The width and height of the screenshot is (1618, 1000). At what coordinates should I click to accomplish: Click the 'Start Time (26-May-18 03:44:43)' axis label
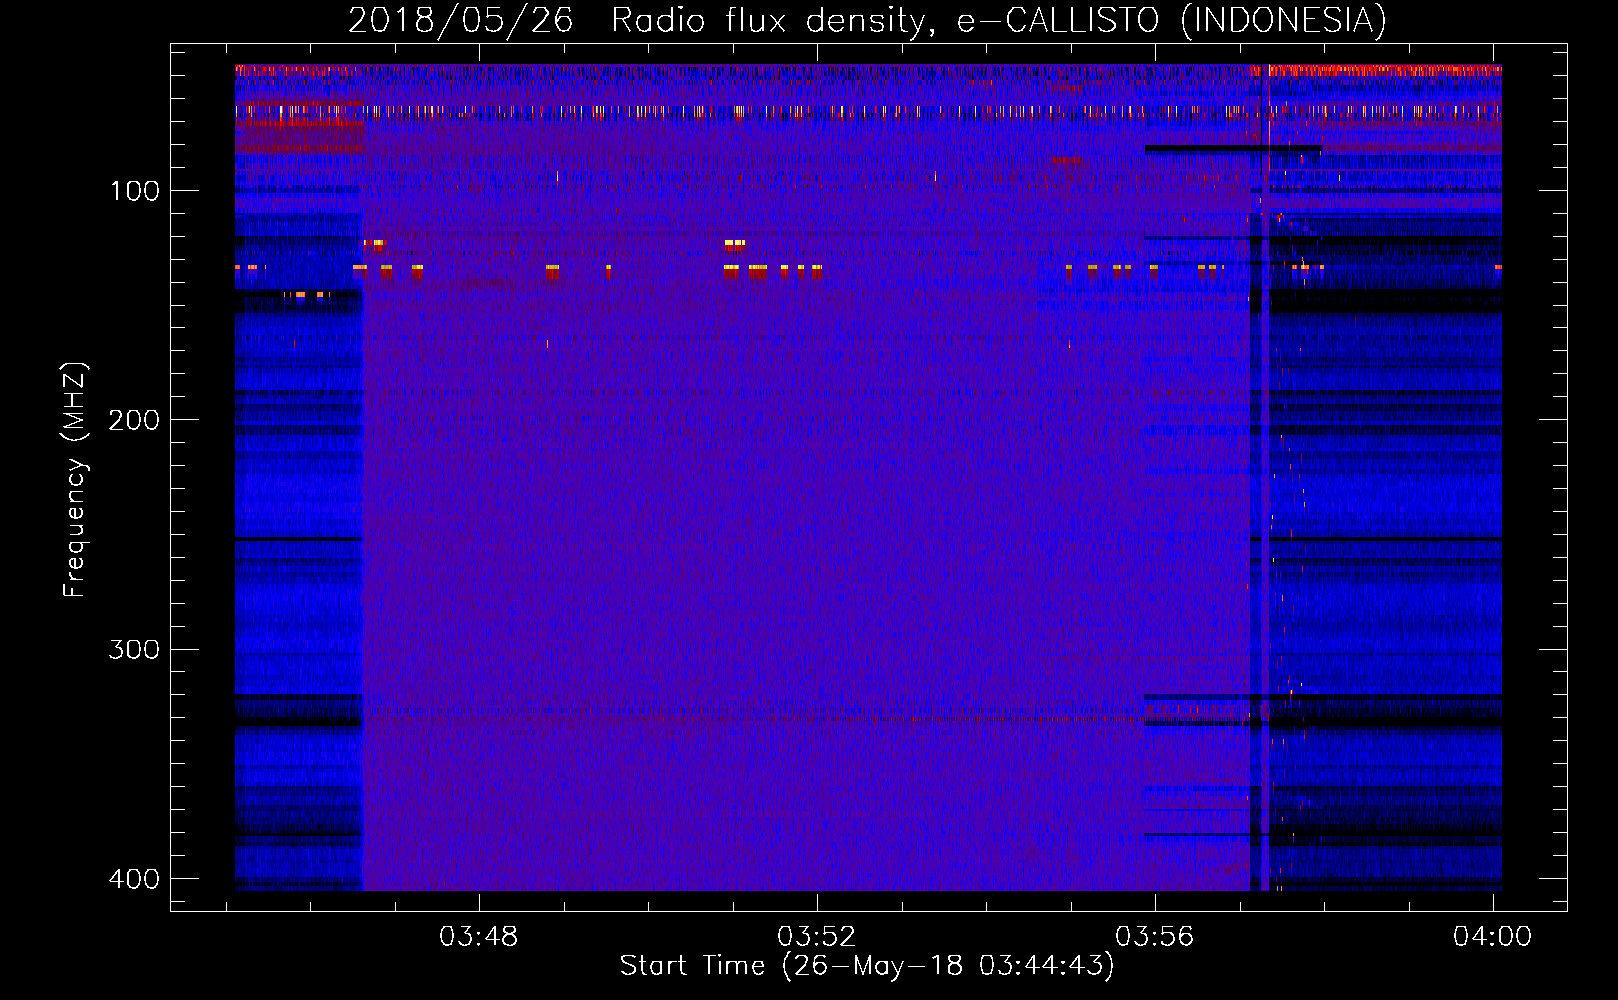[867, 966]
